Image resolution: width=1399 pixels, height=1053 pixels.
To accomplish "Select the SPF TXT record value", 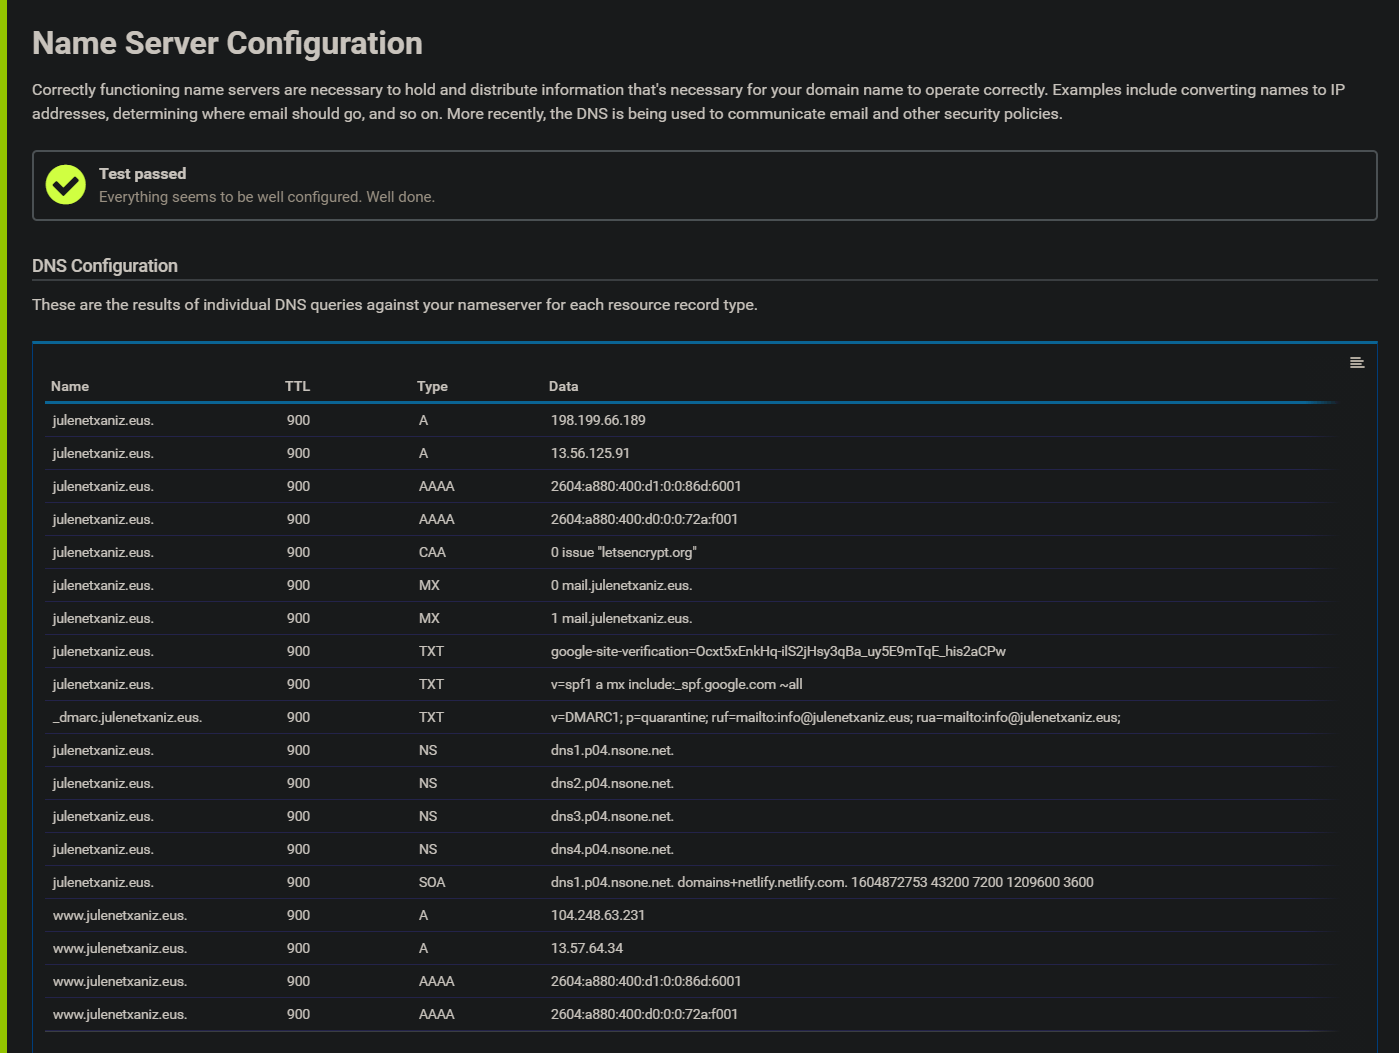I will 676,684.
